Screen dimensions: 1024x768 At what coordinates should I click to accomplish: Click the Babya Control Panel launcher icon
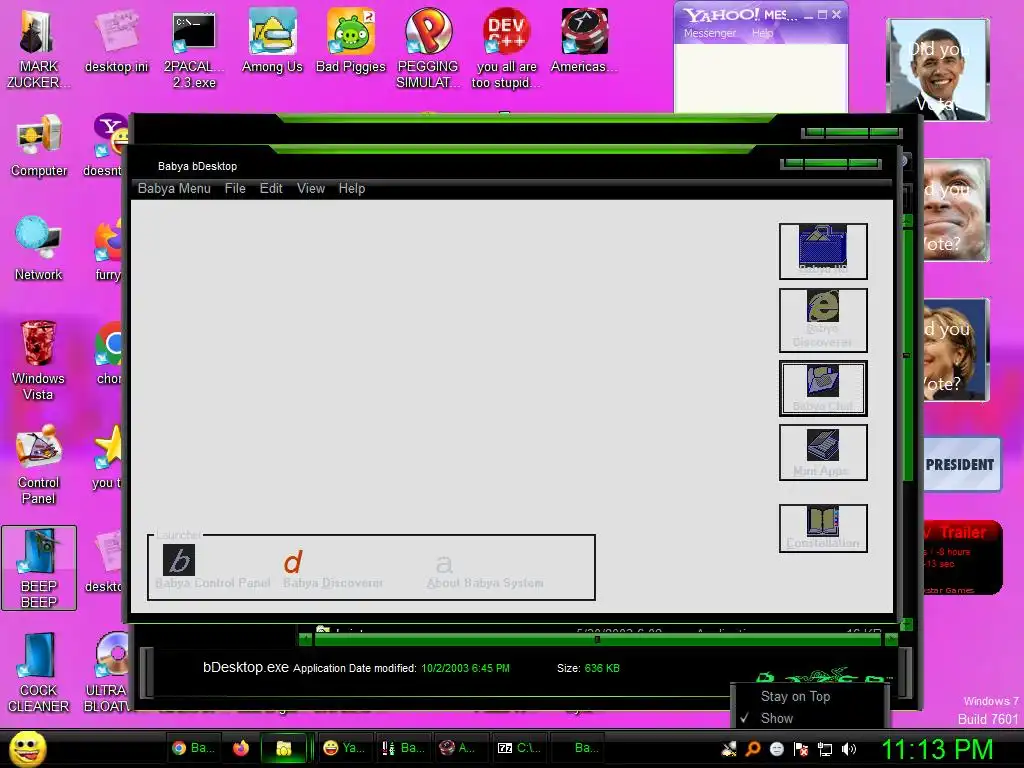coord(179,560)
